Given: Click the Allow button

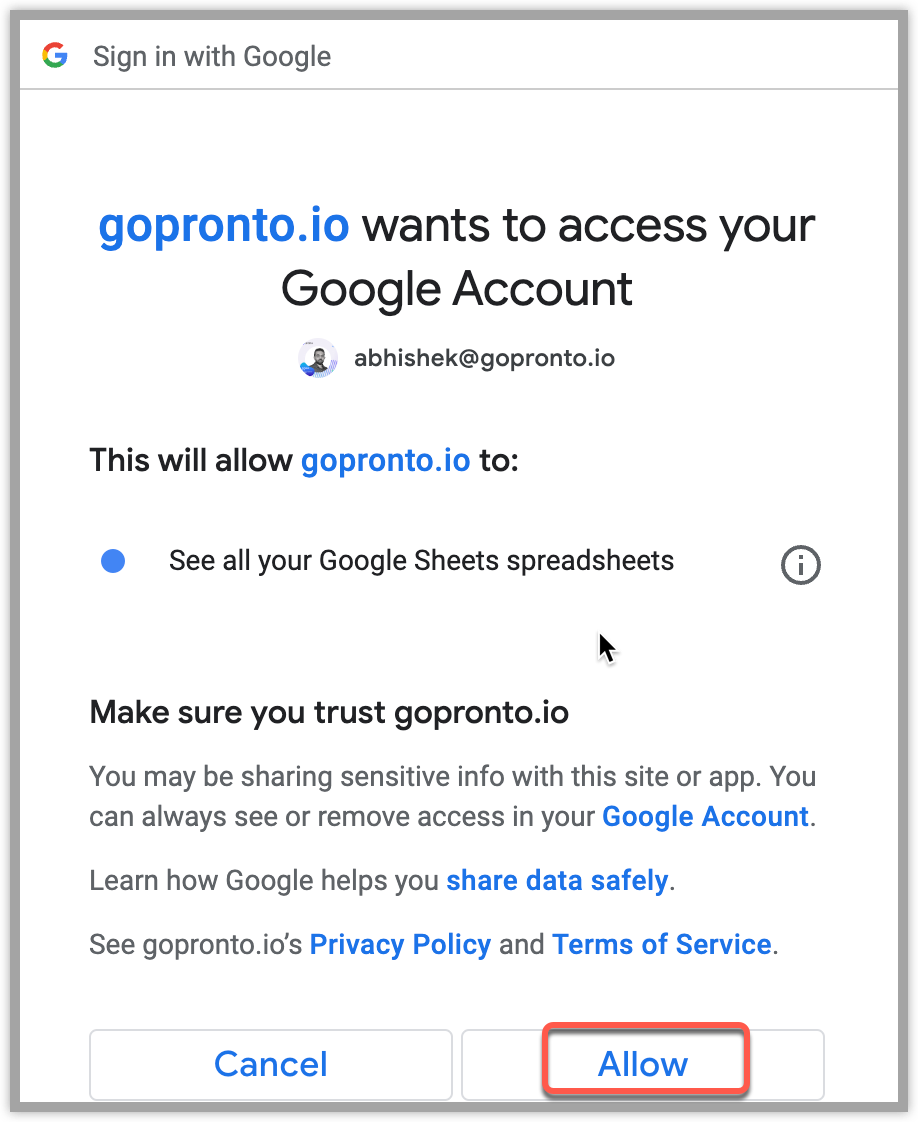Looking at the screenshot, I should pyautogui.click(x=643, y=1064).
